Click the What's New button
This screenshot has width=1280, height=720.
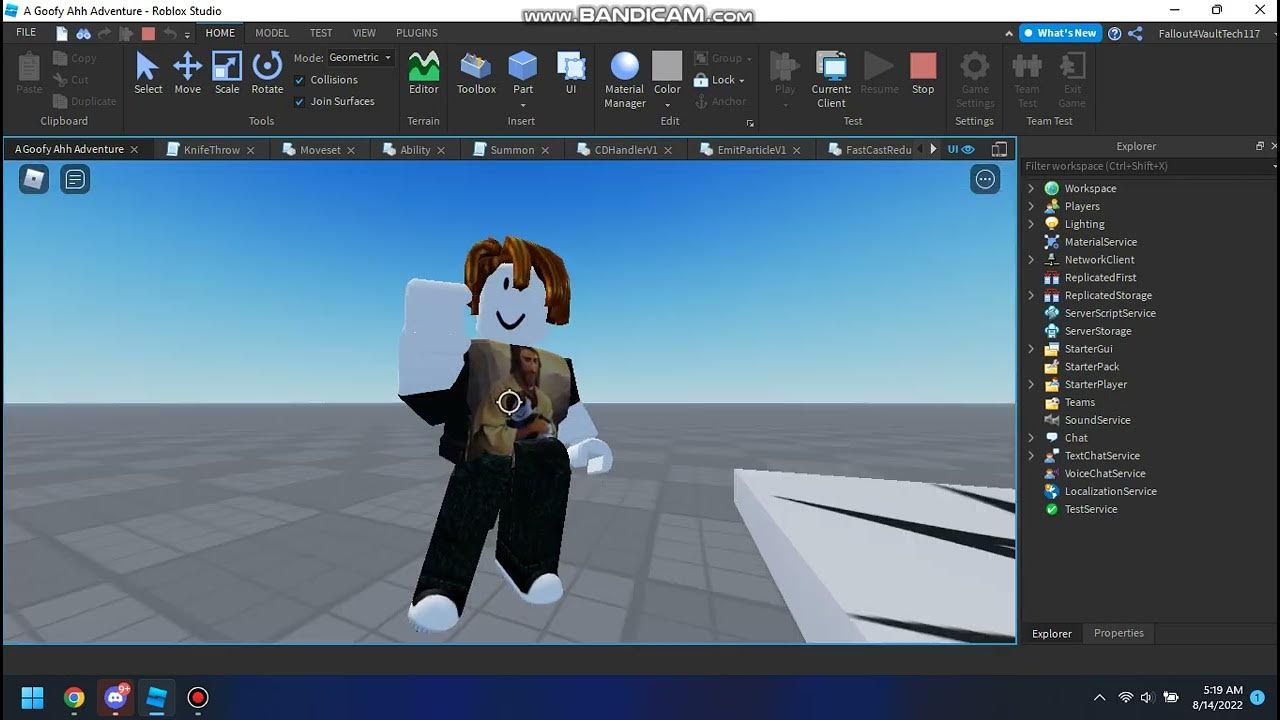1059,33
